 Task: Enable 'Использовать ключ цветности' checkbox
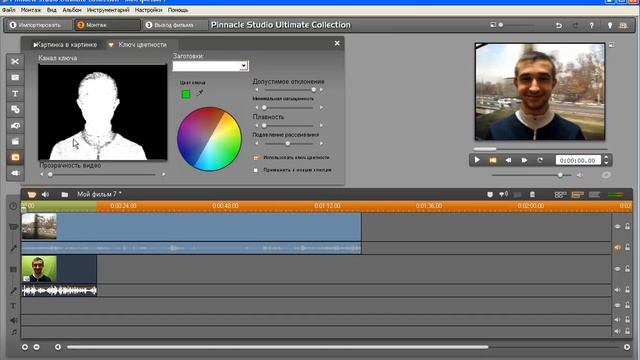tap(256, 158)
